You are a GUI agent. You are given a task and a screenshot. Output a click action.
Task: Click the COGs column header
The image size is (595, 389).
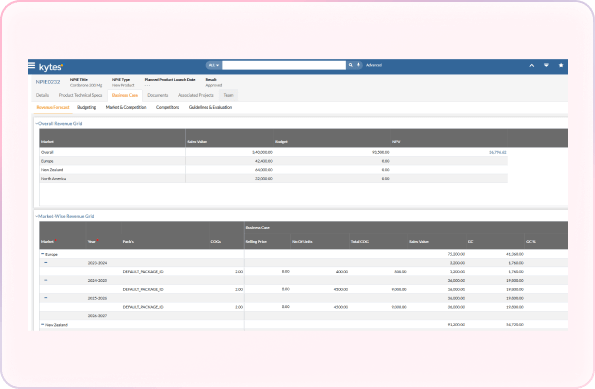[216, 241]
